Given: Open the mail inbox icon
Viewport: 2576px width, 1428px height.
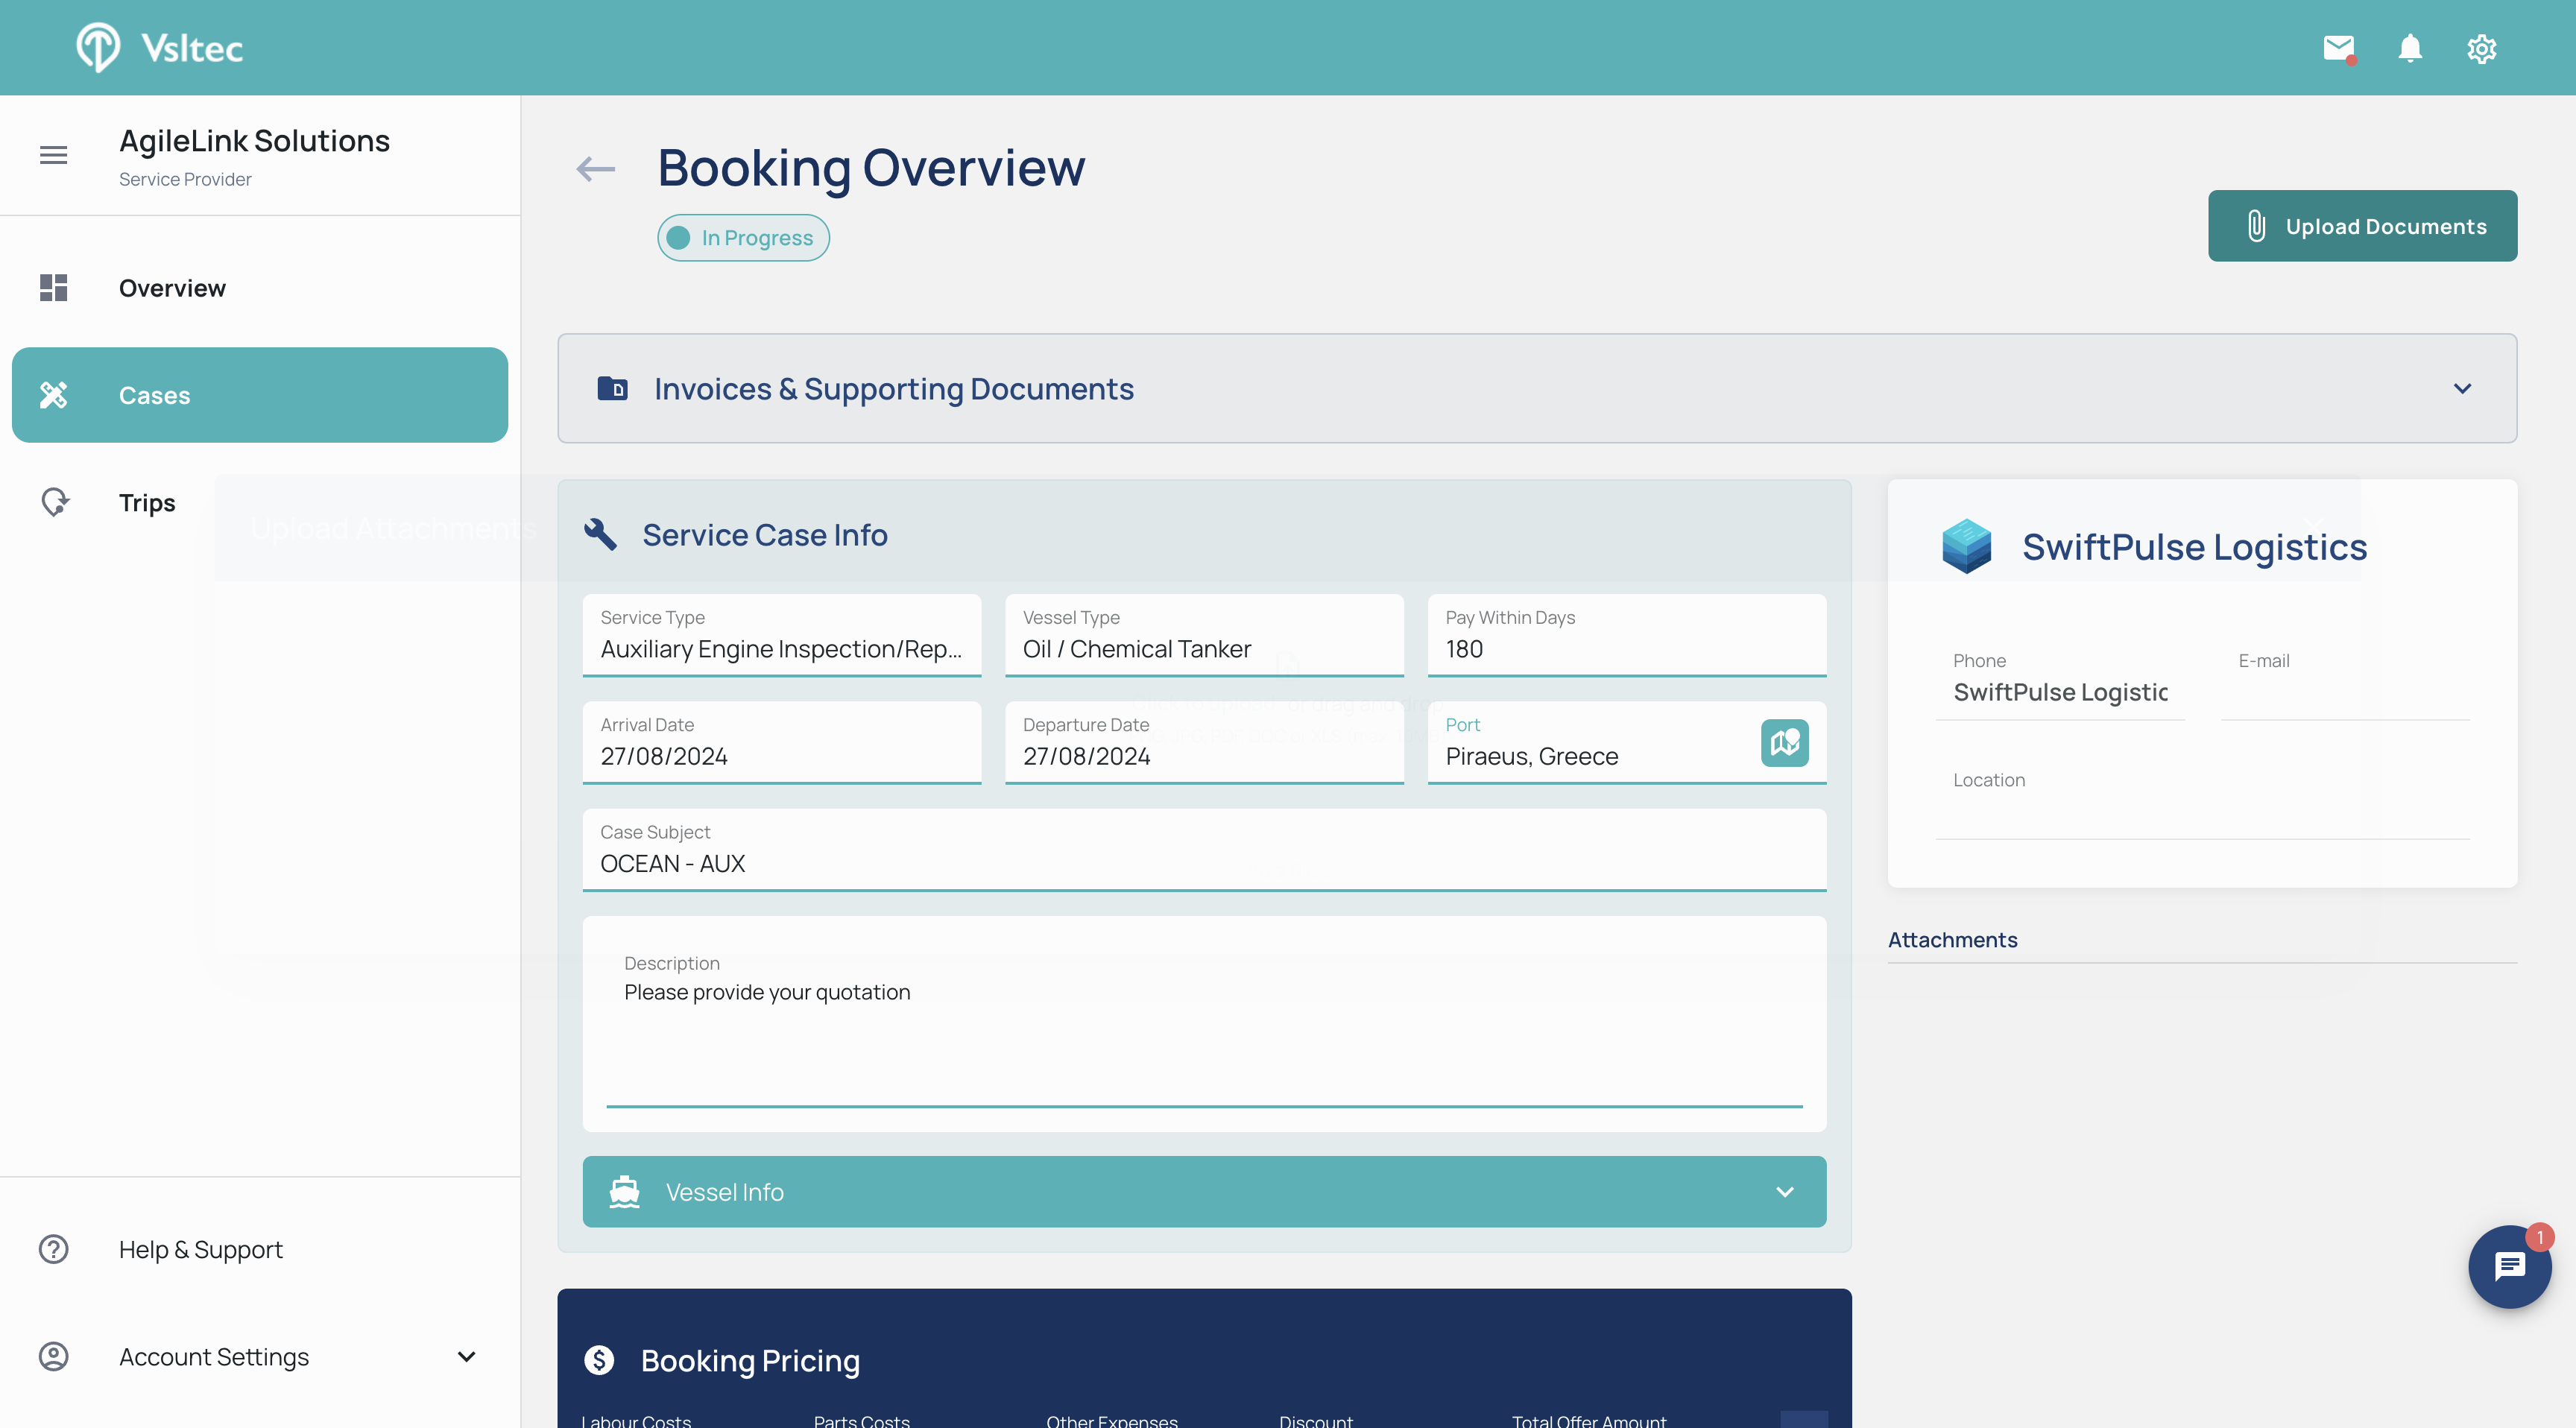Looking at the screenshot, I should 2338,48.
